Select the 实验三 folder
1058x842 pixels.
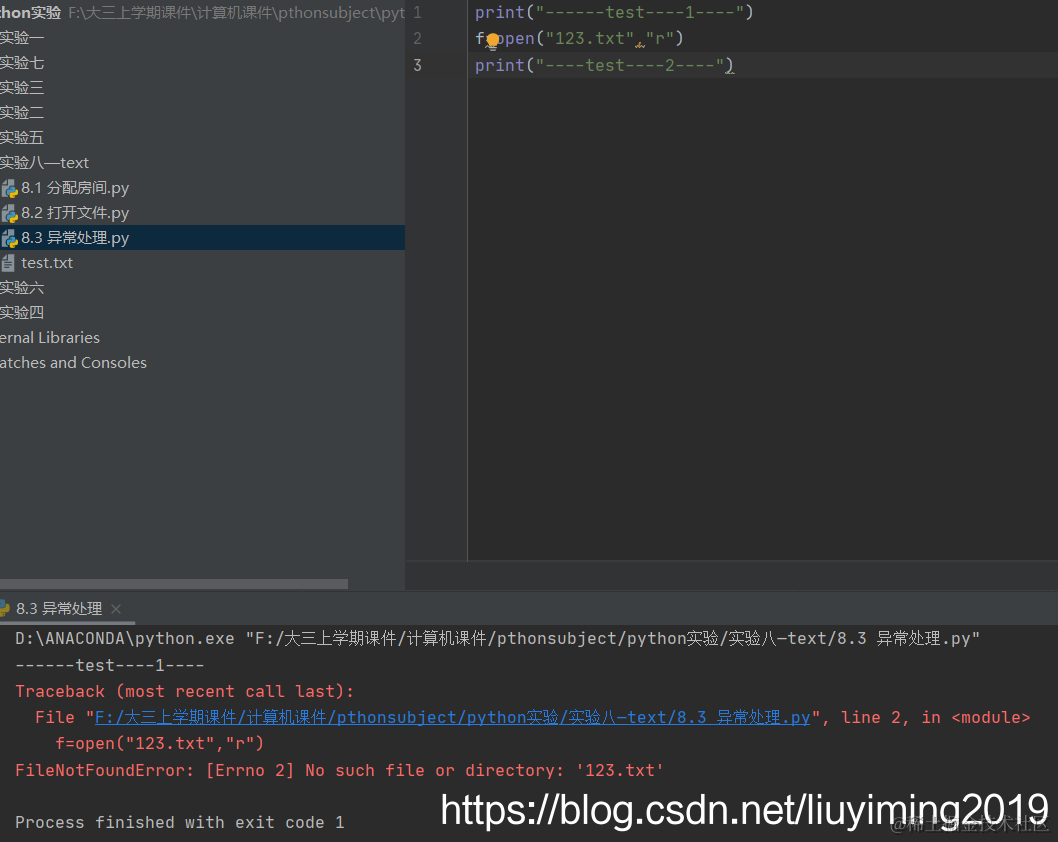[x=22, y=88]
